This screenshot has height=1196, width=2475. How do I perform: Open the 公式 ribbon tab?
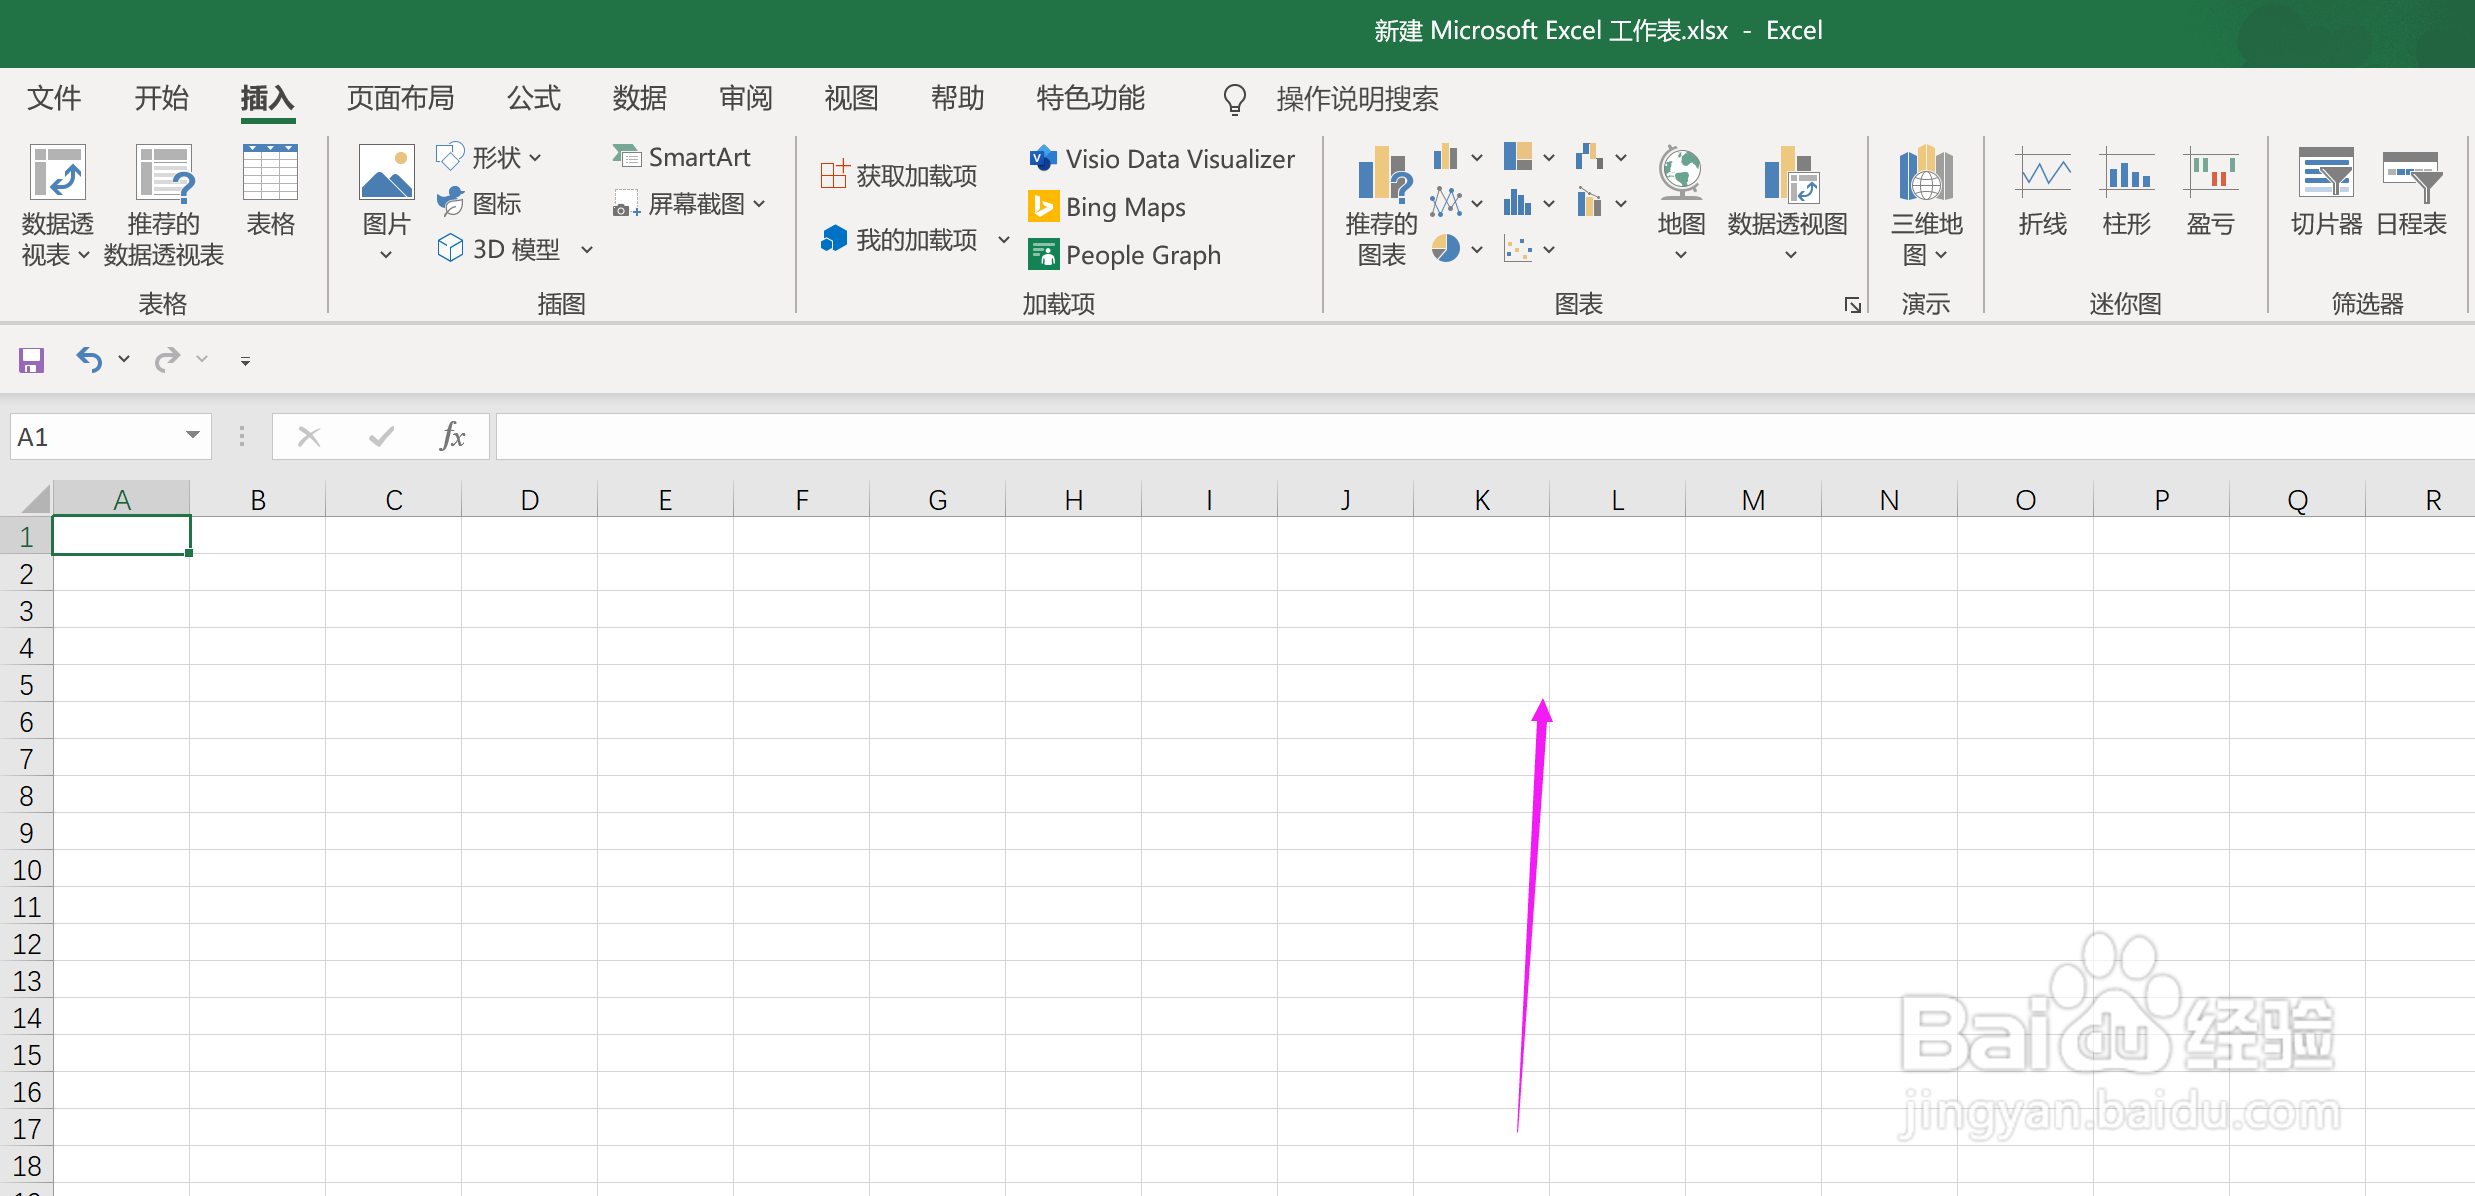[x=533, y=98]
